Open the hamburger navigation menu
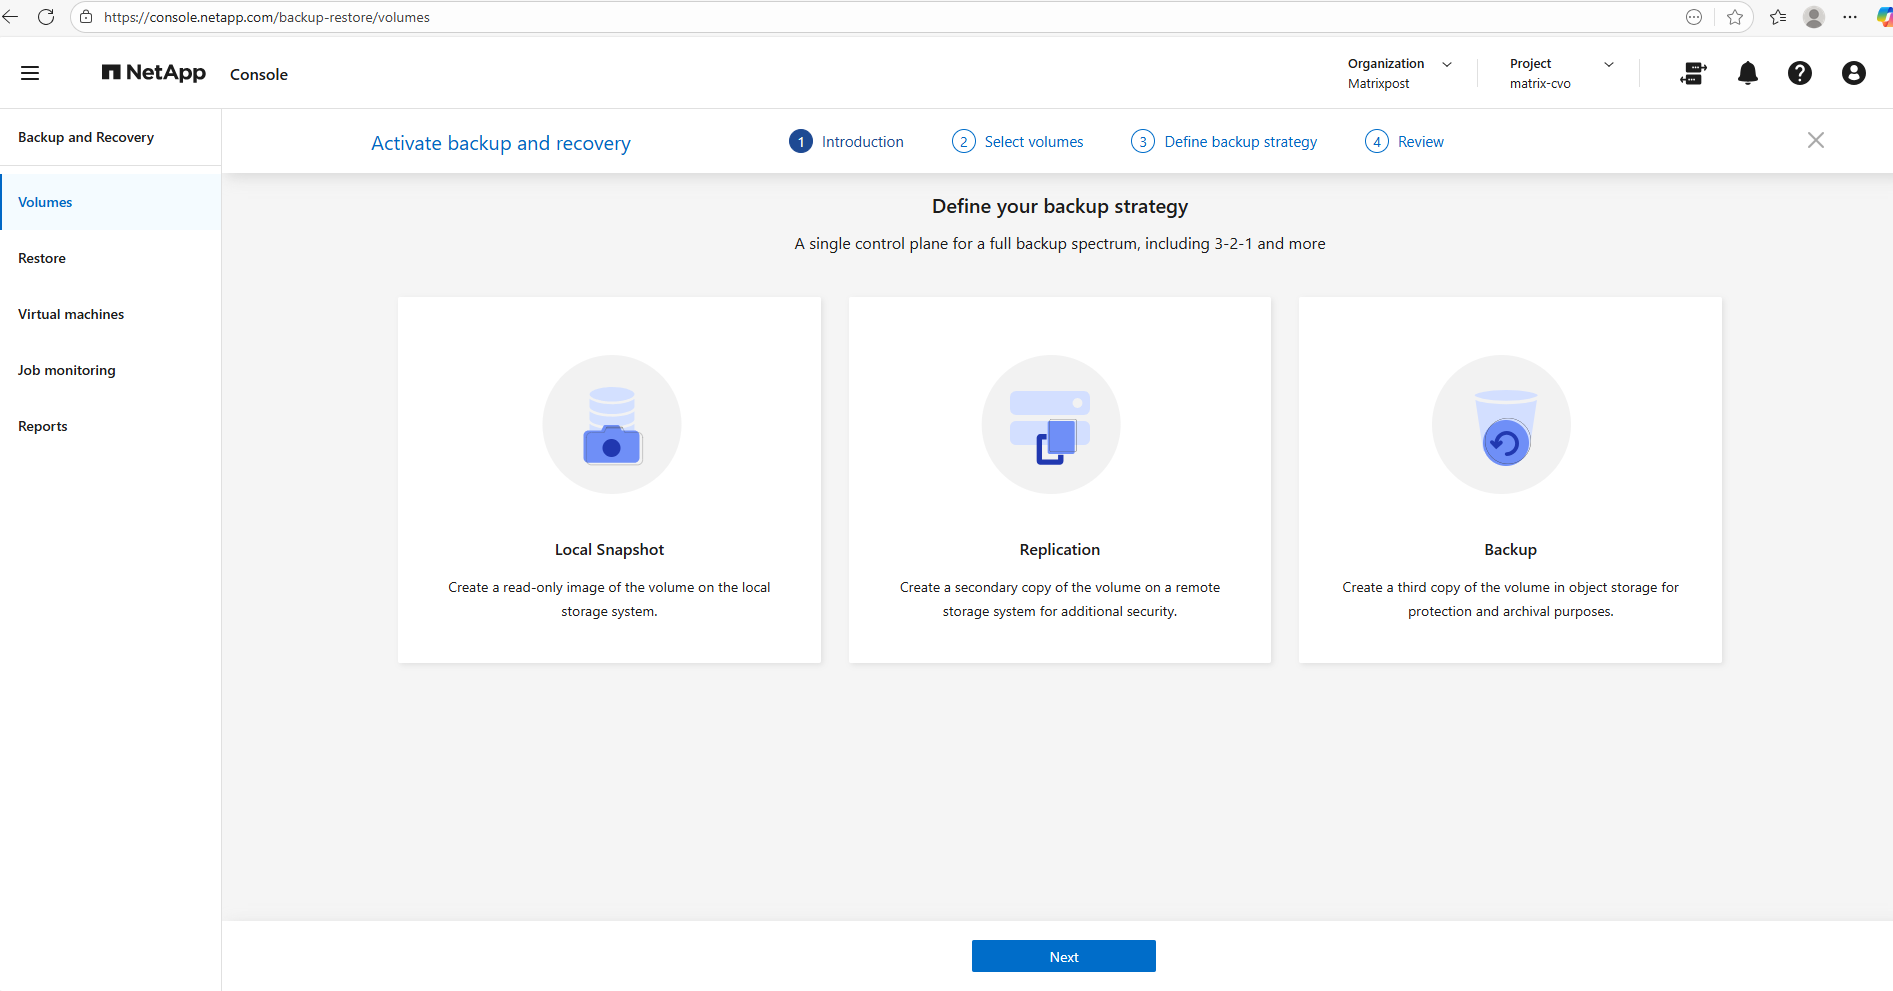This screenshot has width=1893, height=991. click(30, 73)
